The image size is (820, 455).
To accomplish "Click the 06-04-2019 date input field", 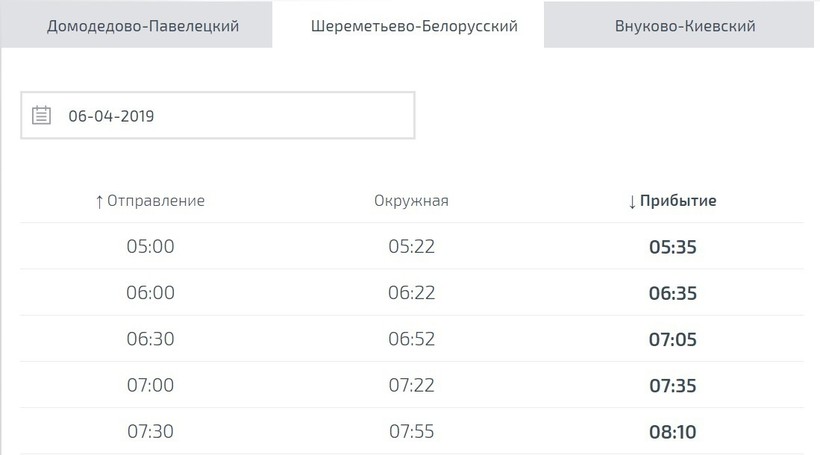I will pyautogui.click(x=230, y=115).
